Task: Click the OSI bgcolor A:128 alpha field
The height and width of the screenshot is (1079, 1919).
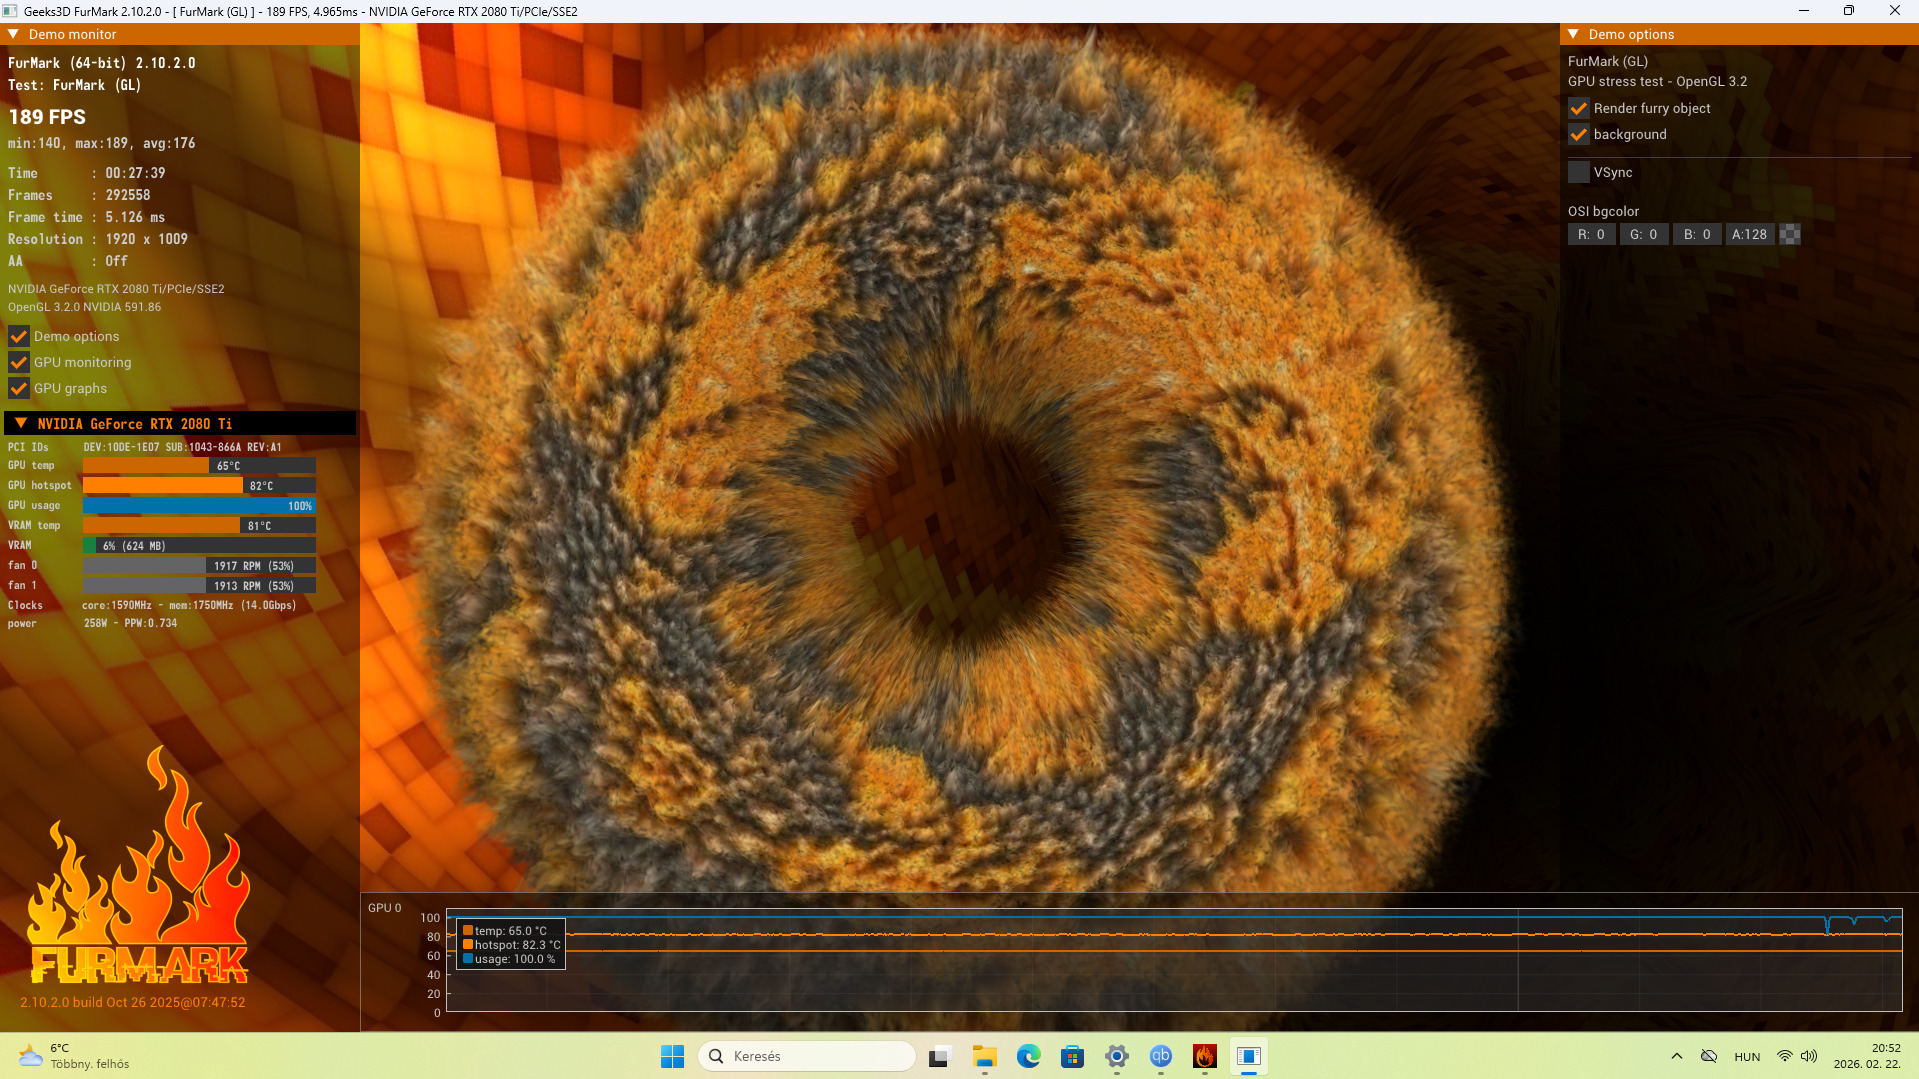Action: (1750, 234)
